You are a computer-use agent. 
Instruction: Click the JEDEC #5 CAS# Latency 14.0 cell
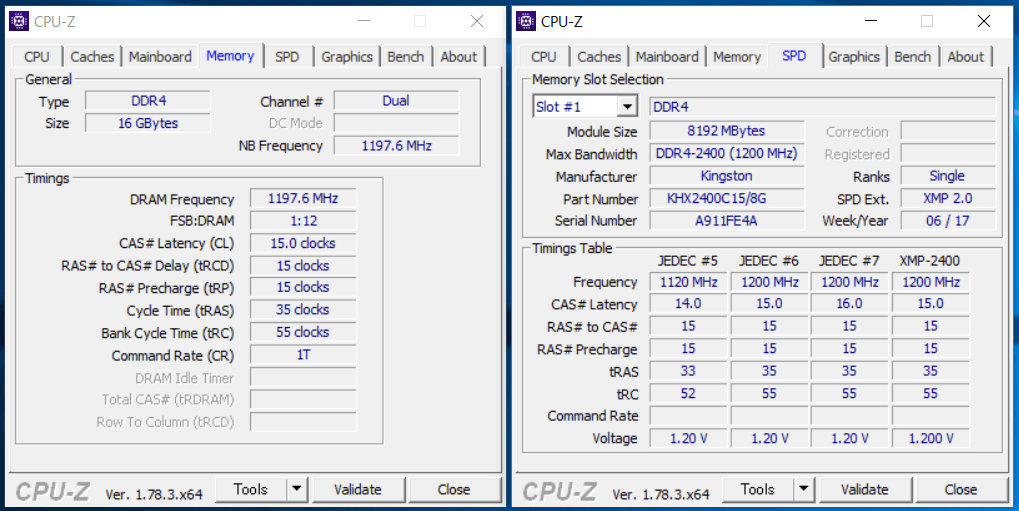point(688,304)
